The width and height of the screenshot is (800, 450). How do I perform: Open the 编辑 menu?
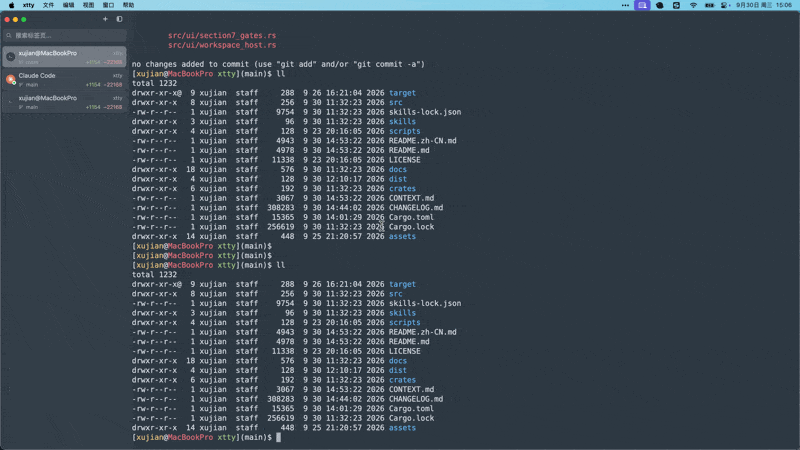68,5
